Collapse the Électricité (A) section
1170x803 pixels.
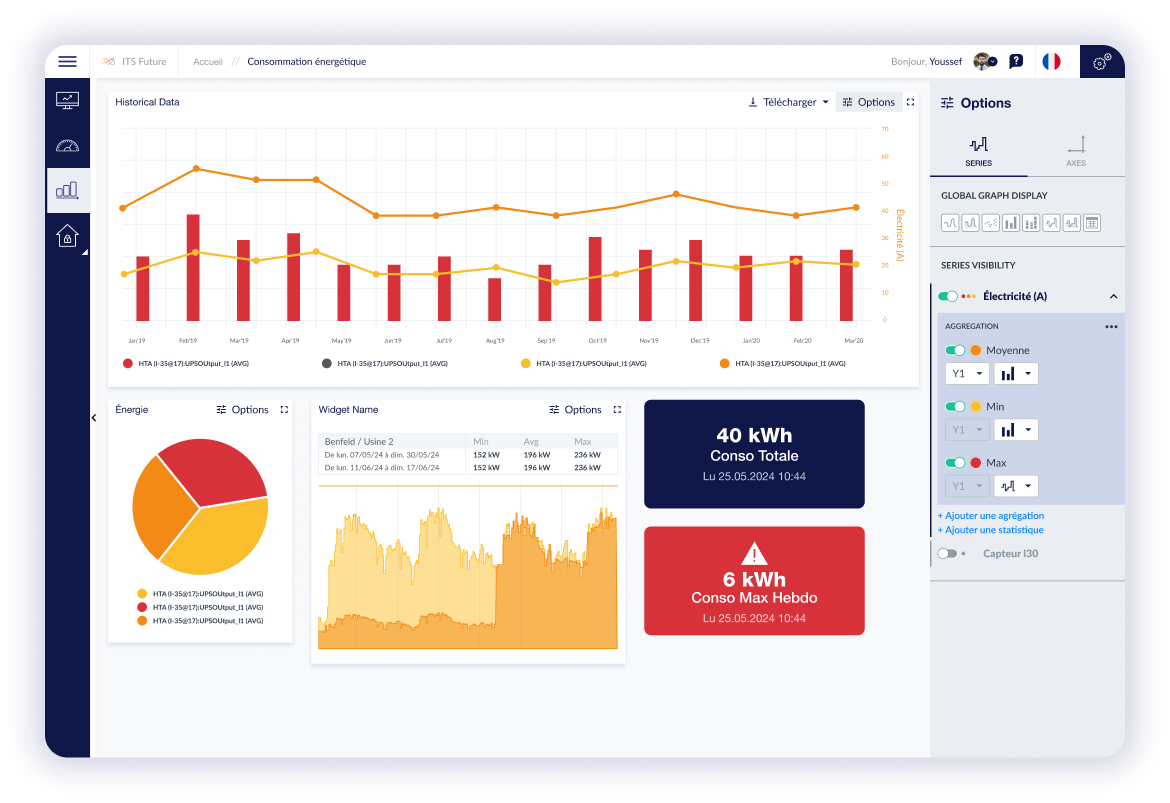click(1113, 297)
